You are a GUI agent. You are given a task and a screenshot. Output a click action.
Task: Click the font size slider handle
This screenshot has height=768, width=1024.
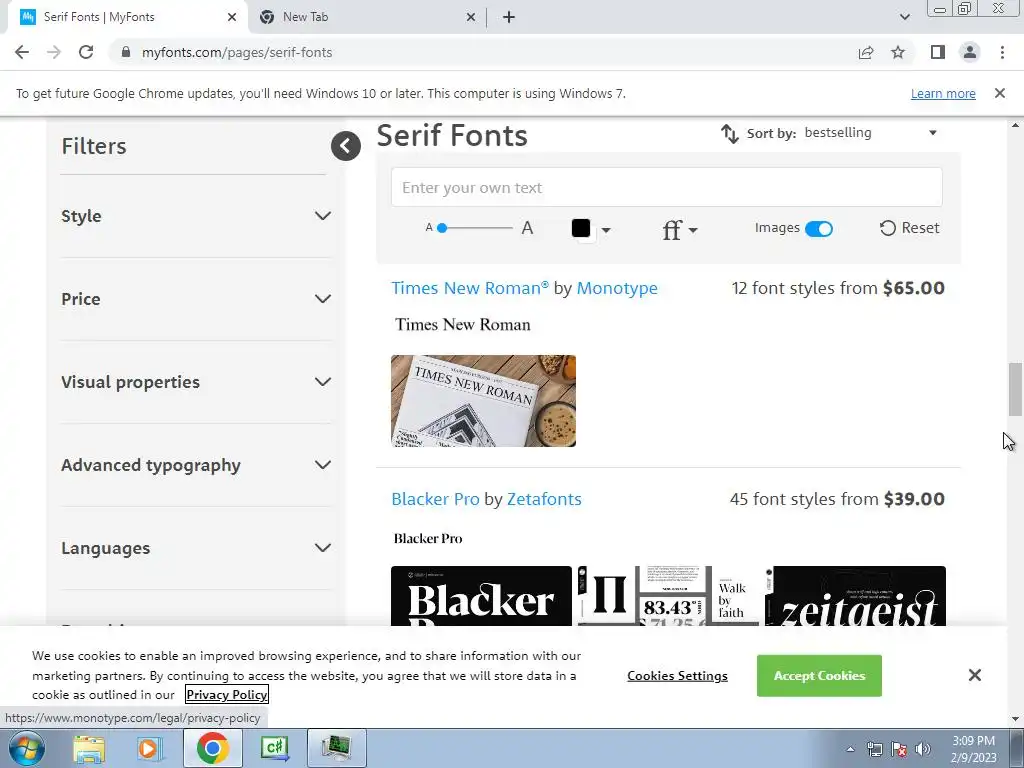click(442, 228)
